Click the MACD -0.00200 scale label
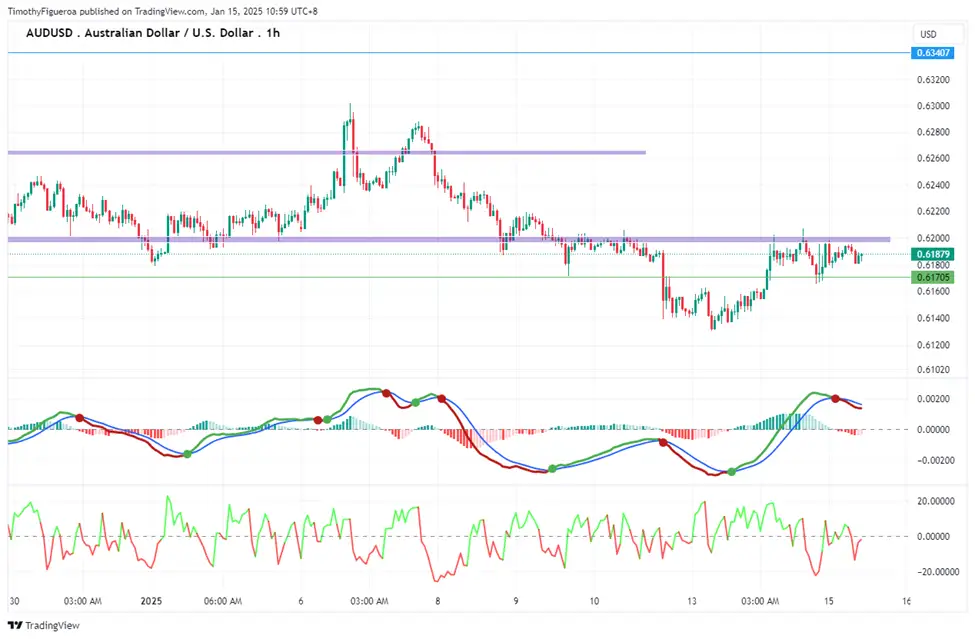 pyautogui.click(x=935, y=460)
